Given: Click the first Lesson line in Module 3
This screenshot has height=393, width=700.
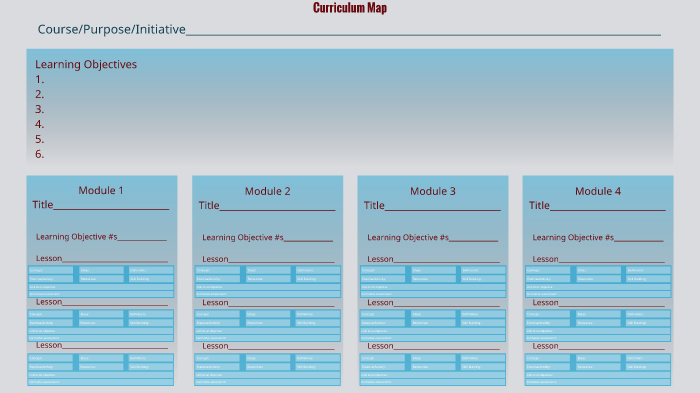Looking at the screenshot, I should coord(433,259).
